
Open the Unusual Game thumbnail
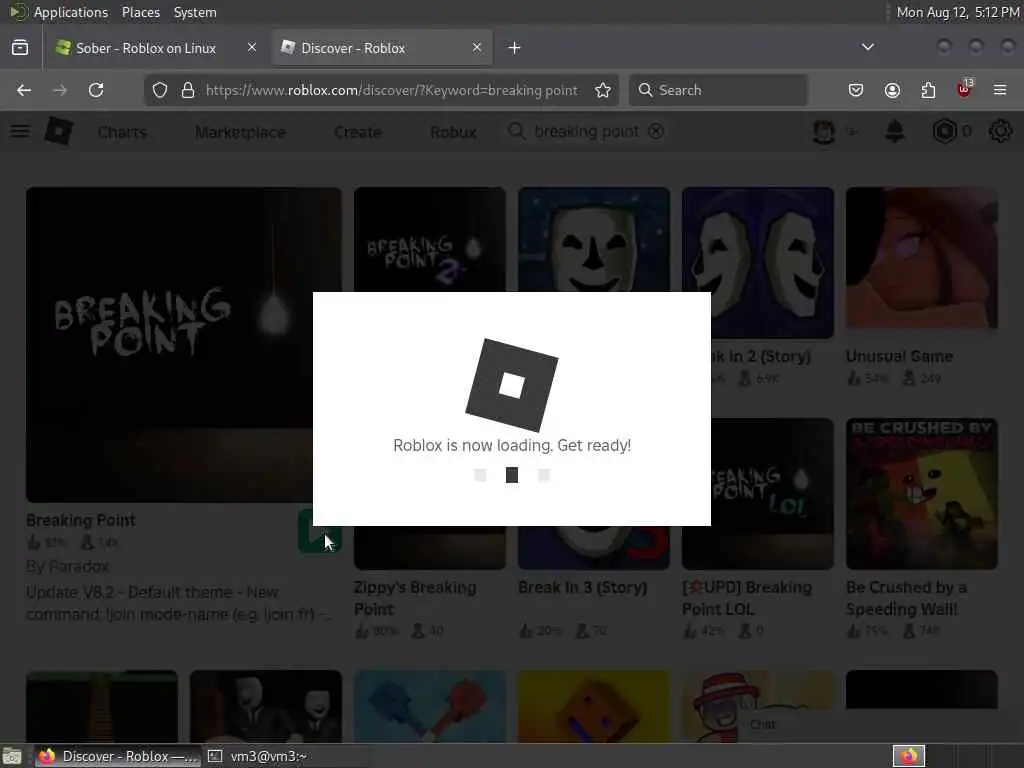tap(921, 258)
